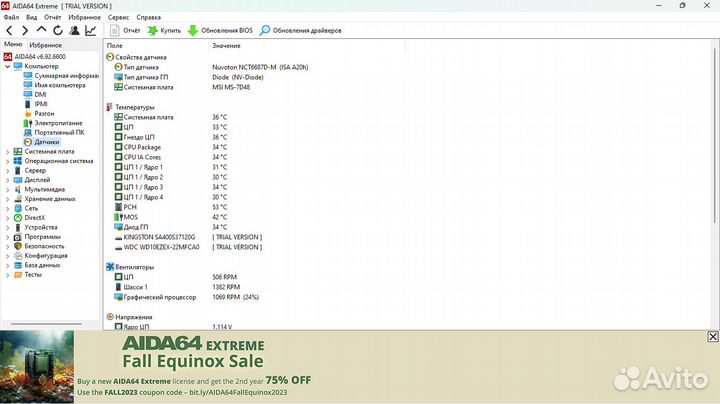Open Обновления драйверов from toolbar
Viewport: 720px width, 404px height.
coord(300,30)
